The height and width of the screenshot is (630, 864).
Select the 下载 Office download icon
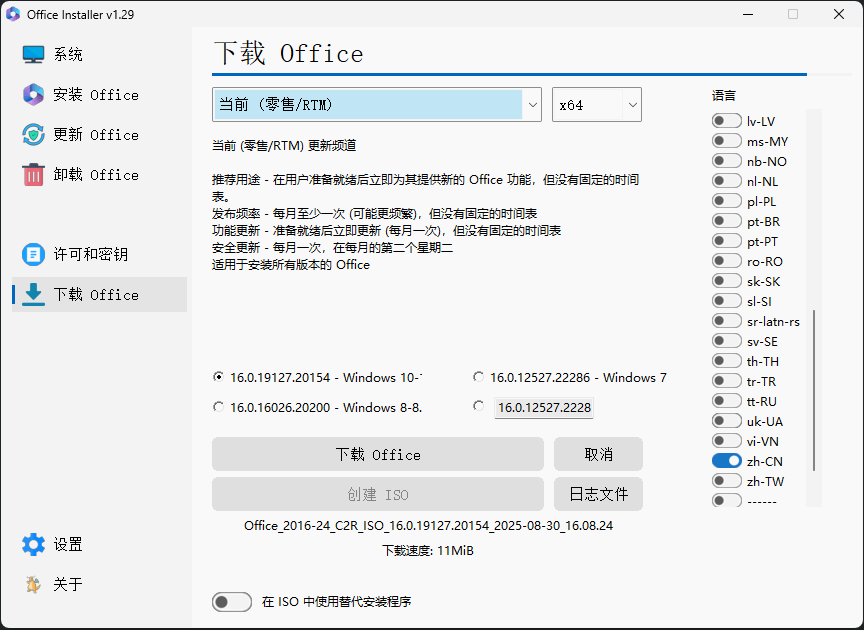[31, 294]
